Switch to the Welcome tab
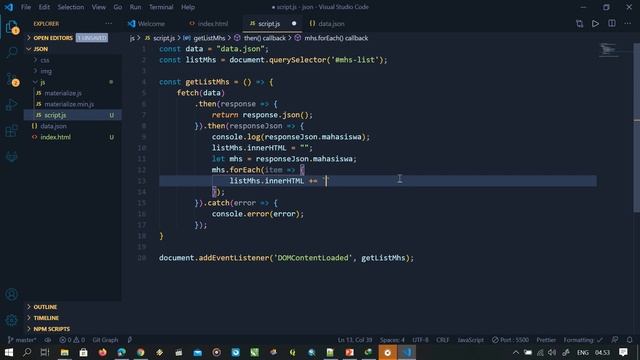Image resolution: width=640 pixels, height=360 pixels. [x=147, y=24]
